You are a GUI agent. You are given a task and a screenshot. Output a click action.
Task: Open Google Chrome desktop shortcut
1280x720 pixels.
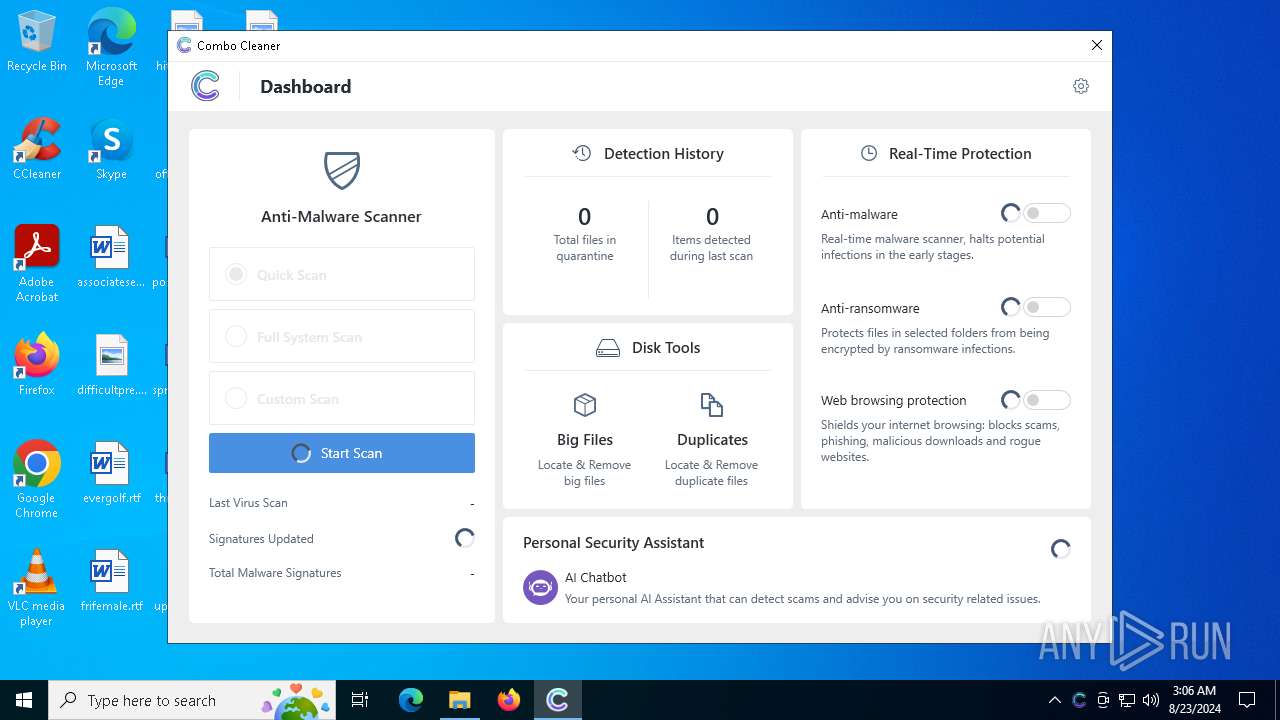(37, 480)
